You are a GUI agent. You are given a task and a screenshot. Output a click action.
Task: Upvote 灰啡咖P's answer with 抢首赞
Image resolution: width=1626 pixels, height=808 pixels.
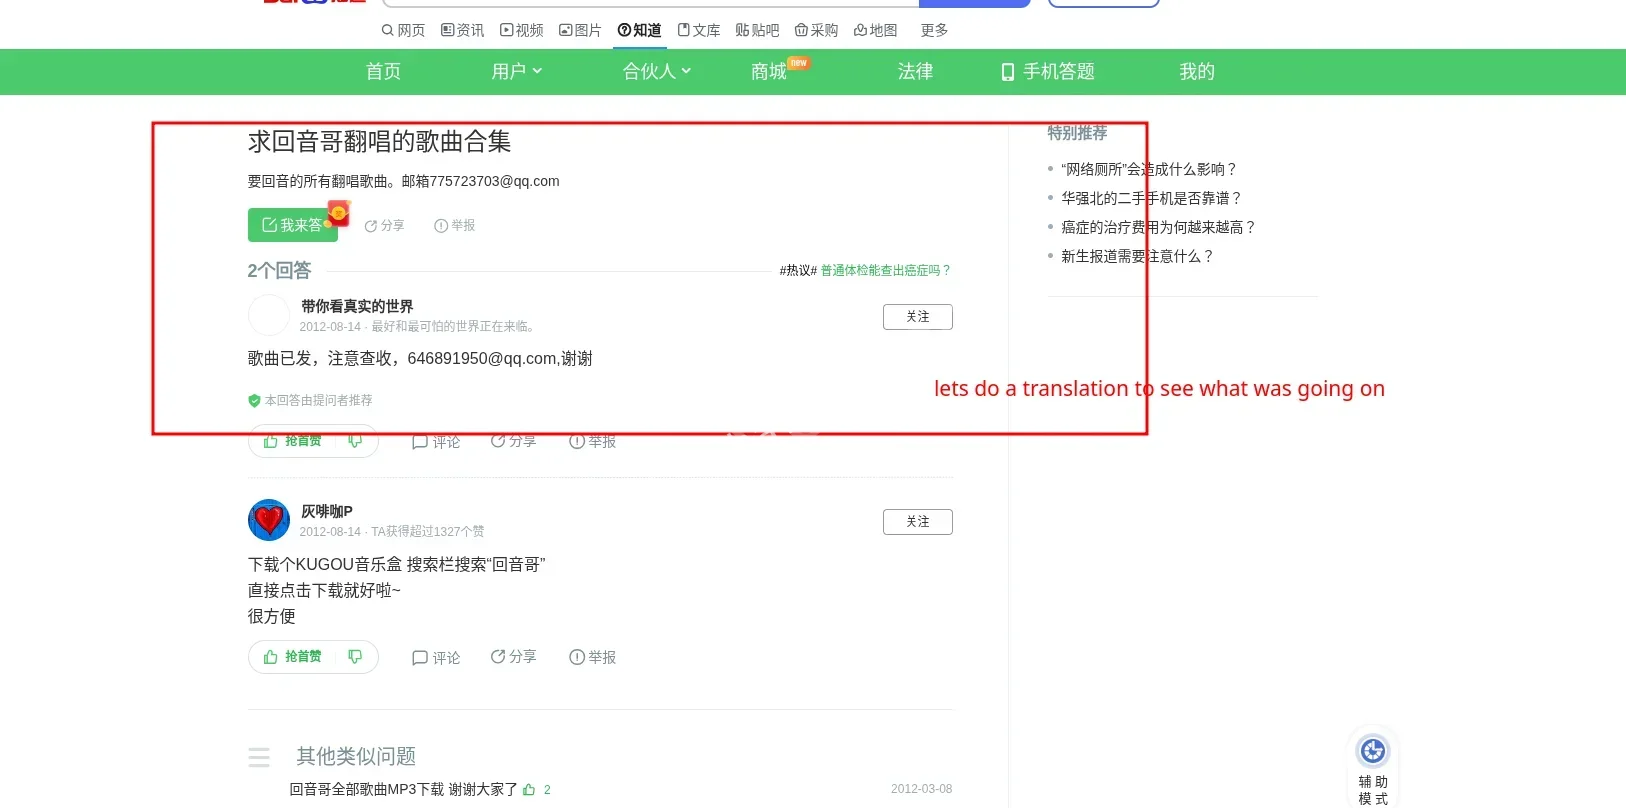click(292, 657)
